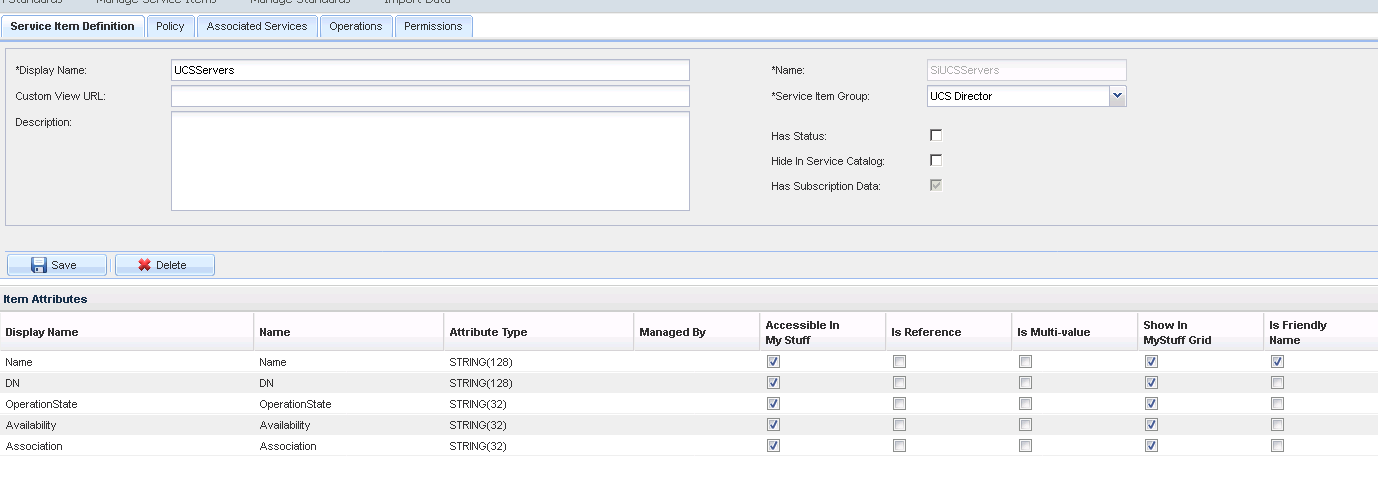This screenshot has height=496, width=1378.
Task: Toggle Show In MyStuff Grid for Association row
Action: (1151, 446)
